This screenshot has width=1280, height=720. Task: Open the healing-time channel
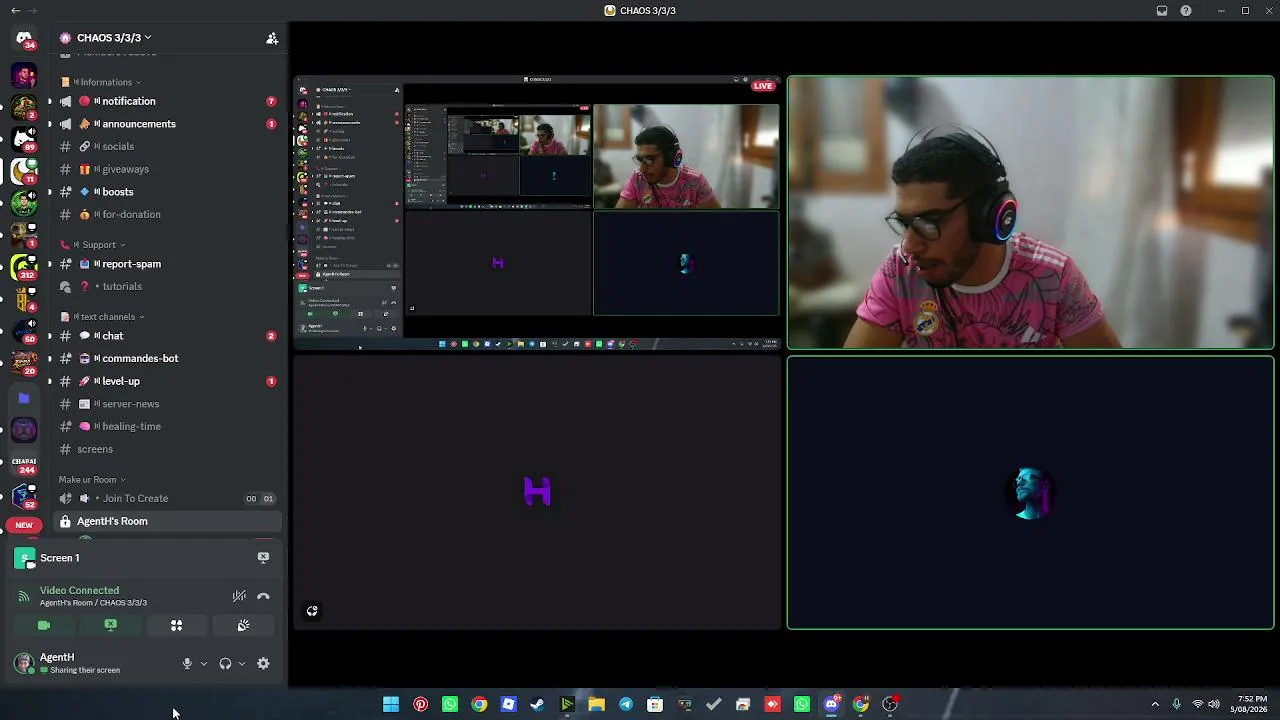coord(167,426)
